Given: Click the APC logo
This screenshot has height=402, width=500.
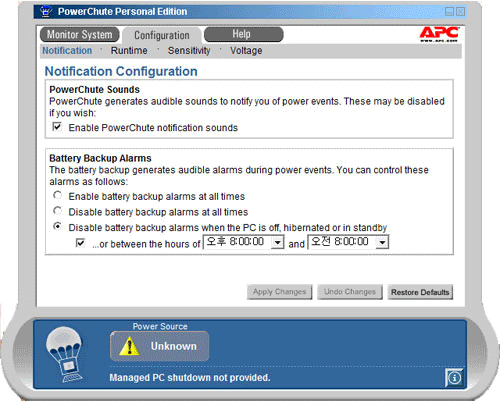Looking at the screenshot, I should 439,34.
